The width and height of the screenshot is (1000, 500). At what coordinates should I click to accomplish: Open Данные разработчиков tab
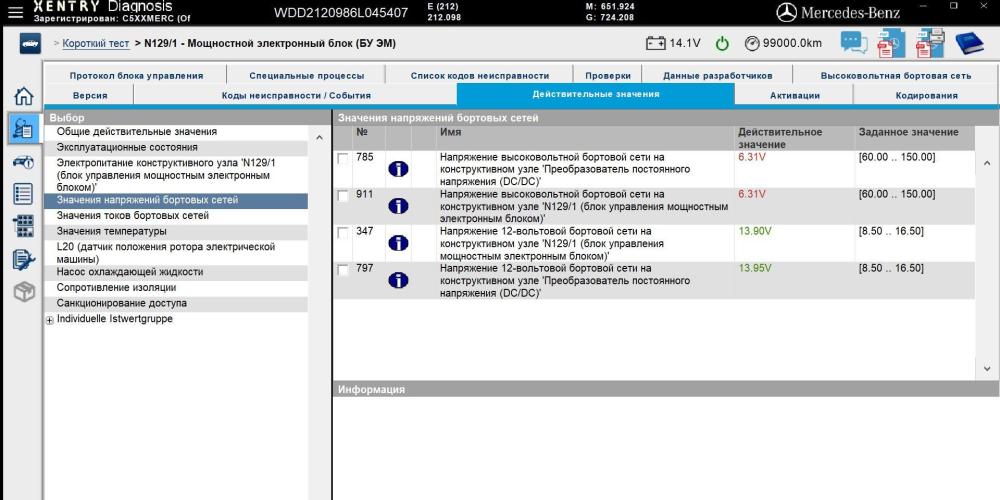(x=717, y=75)
